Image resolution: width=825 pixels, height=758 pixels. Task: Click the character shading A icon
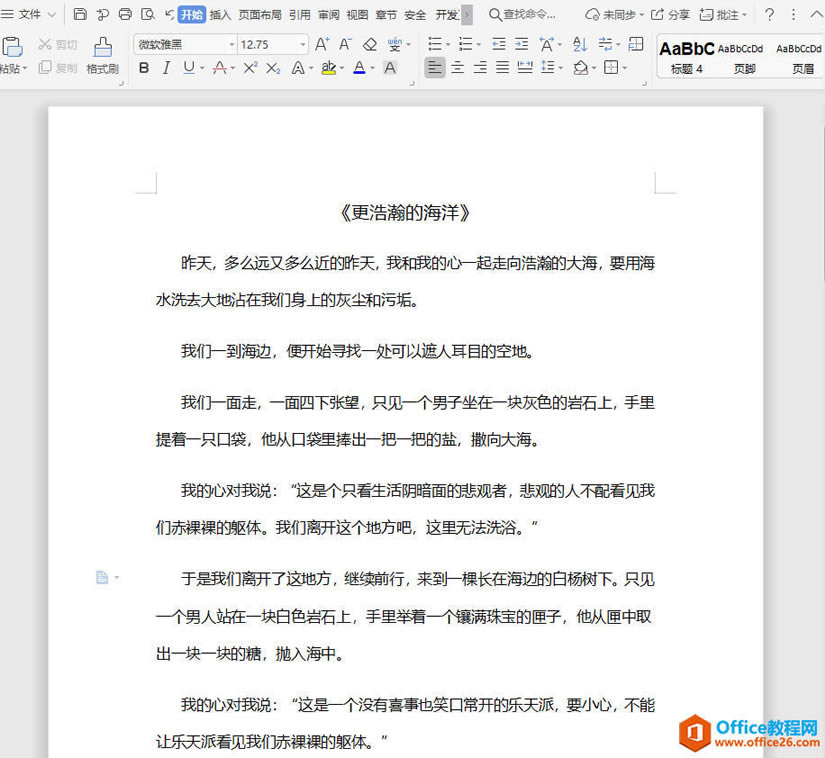coord(390,68)
